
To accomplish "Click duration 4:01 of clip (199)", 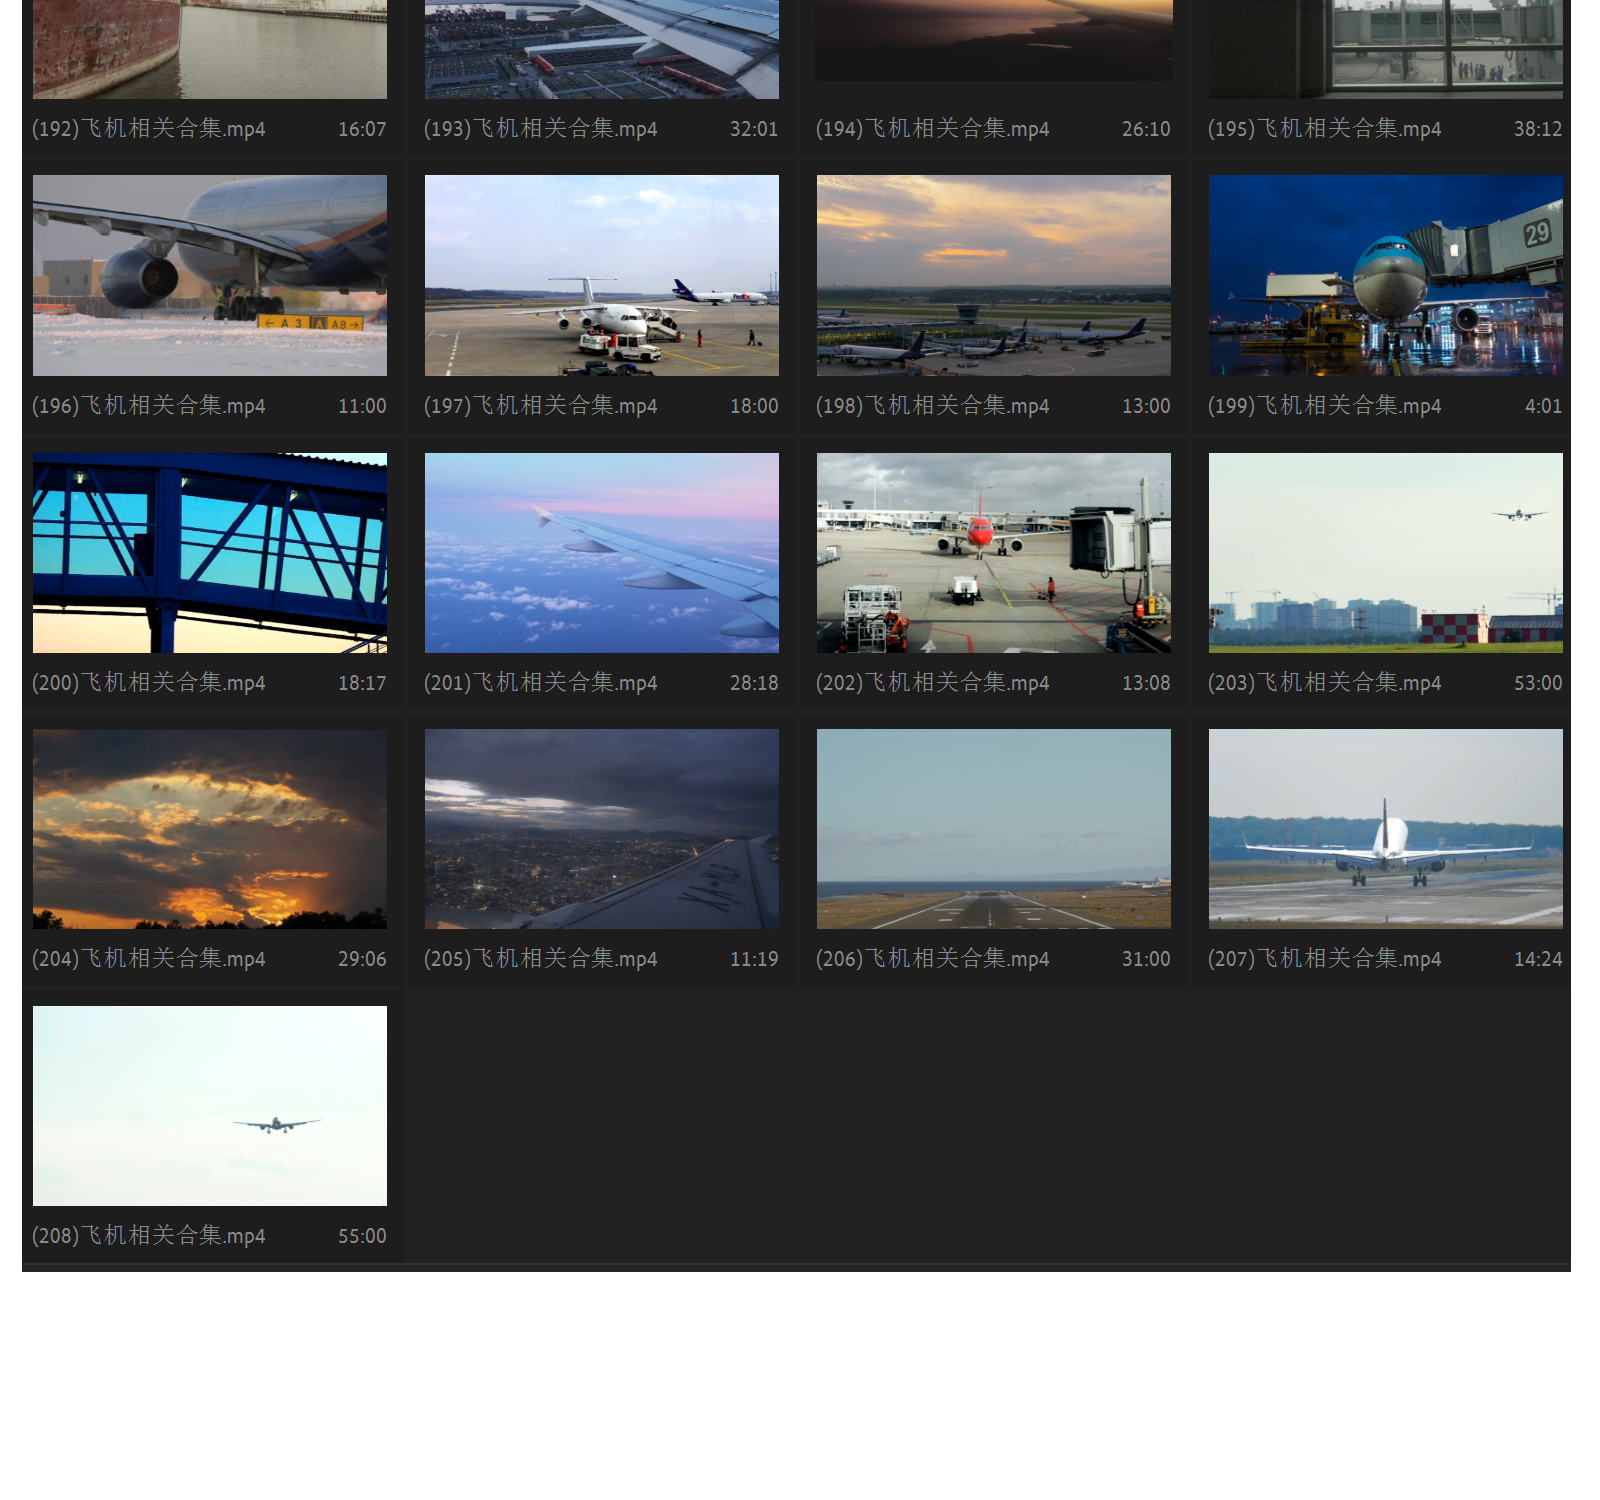I will click(x=1543, y=406).
